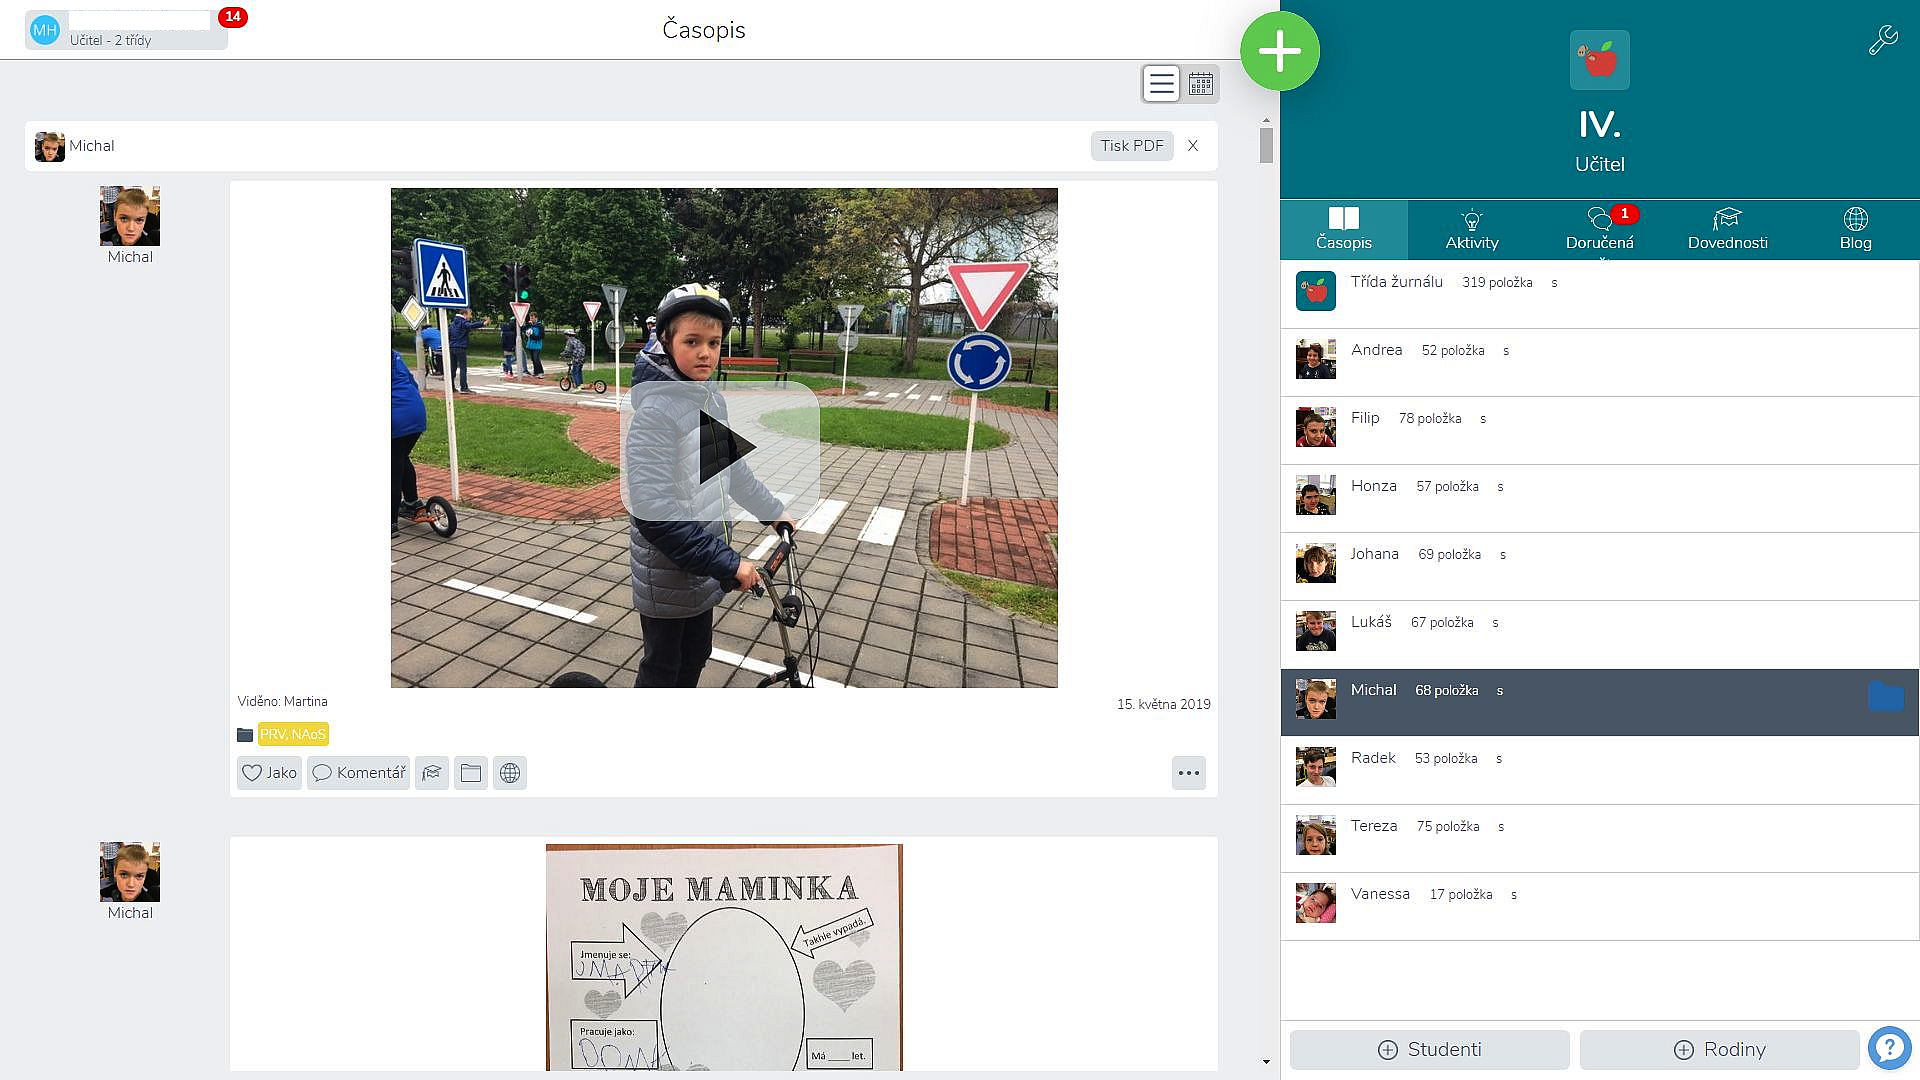The image size is (1920, 1080).
Task: Click the skills graduation cap icon on post
Action: tap(431, 773)
